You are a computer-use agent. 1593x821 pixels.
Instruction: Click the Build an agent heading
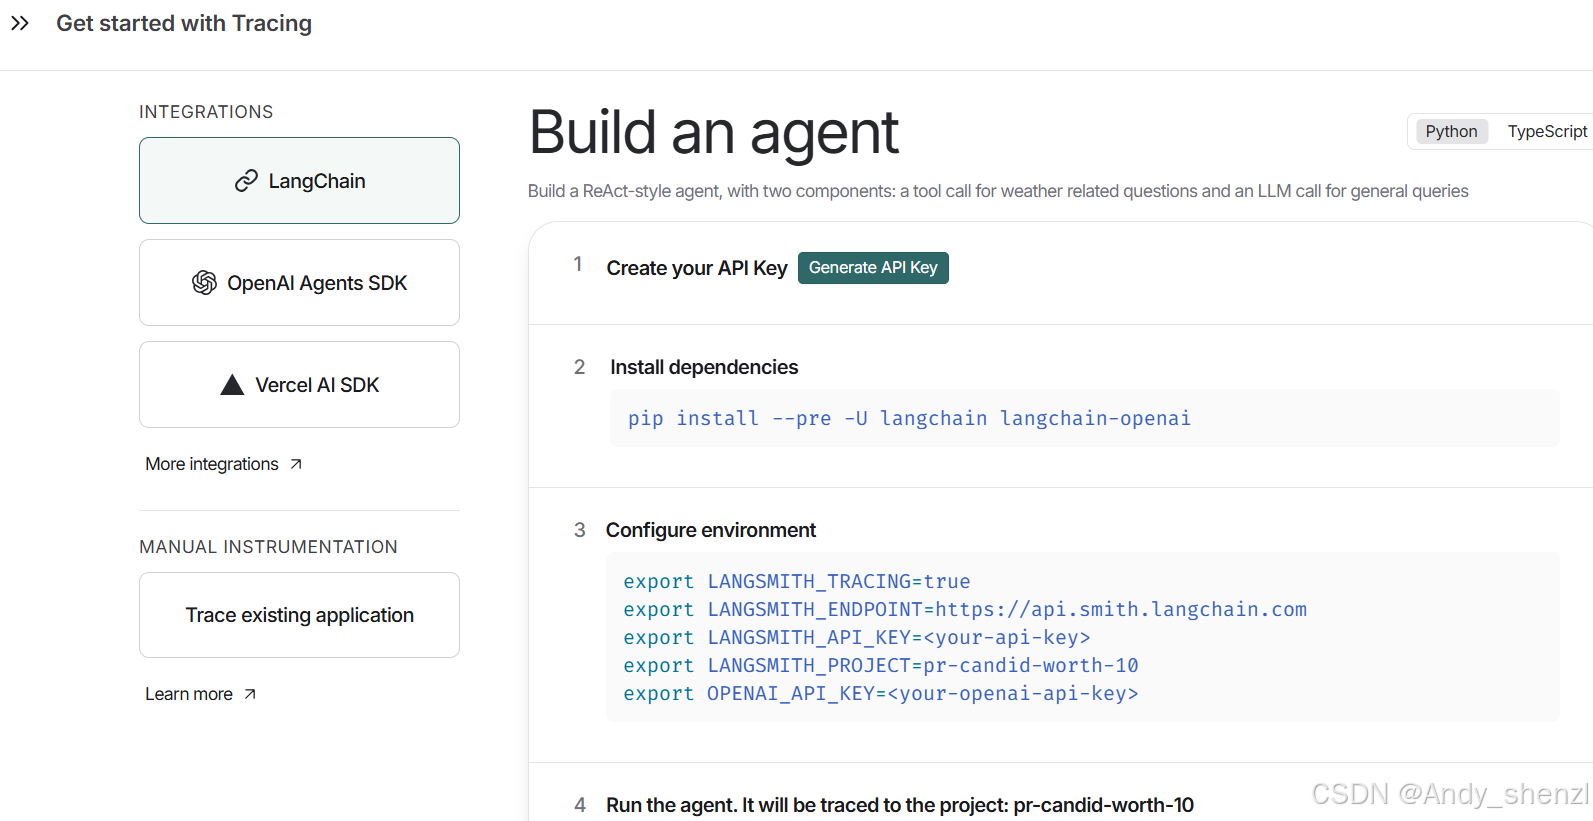click(714, 132)
